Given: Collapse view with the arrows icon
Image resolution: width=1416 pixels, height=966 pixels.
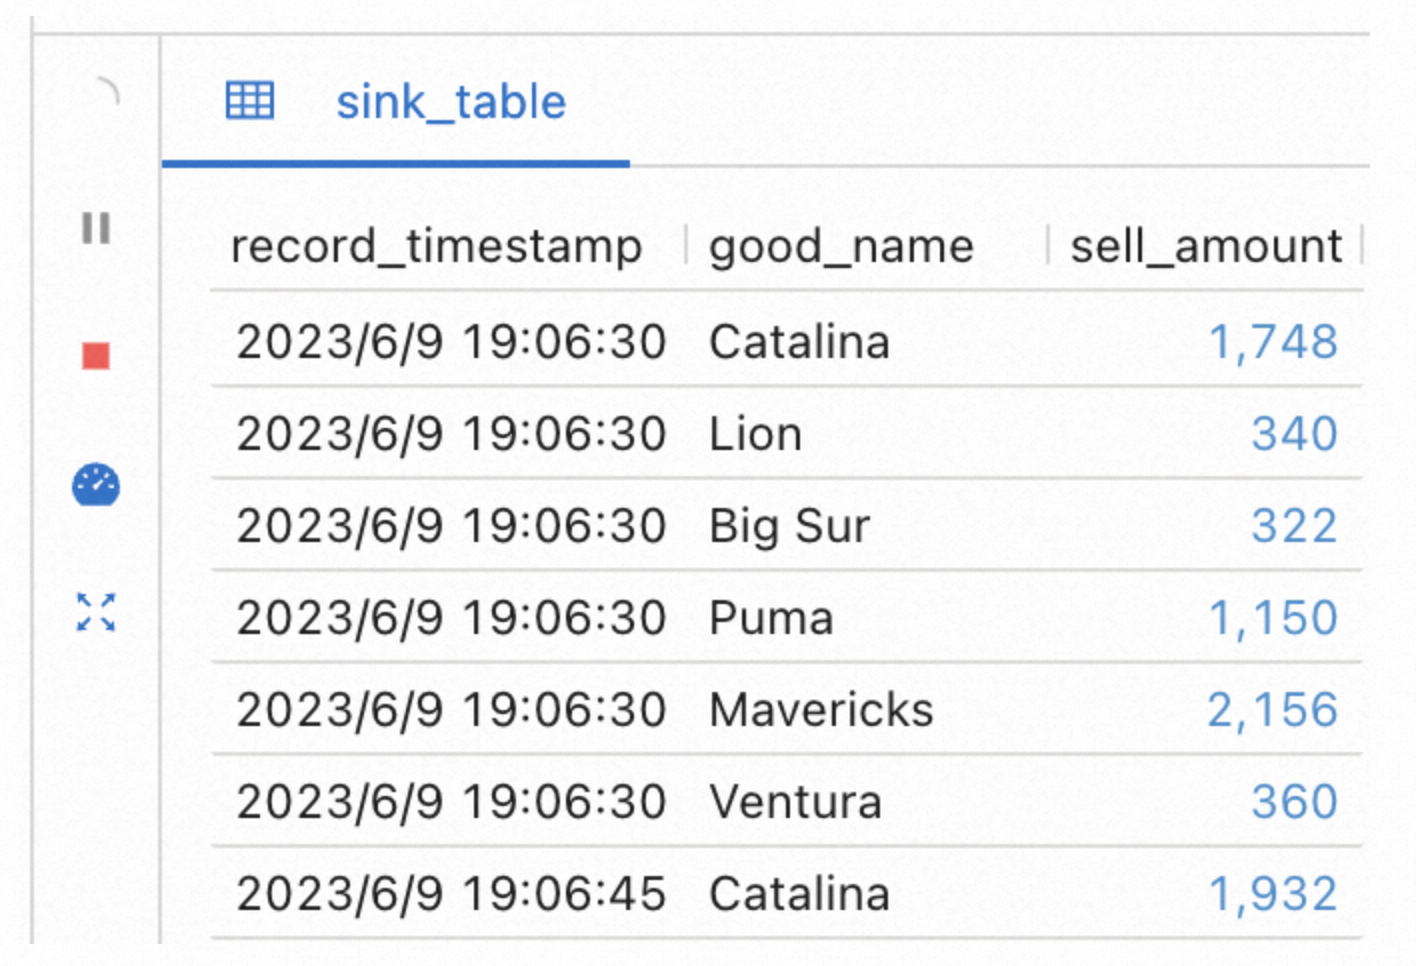Looking at the screenshot, I should pyautogui.click(x=96, y=612).
